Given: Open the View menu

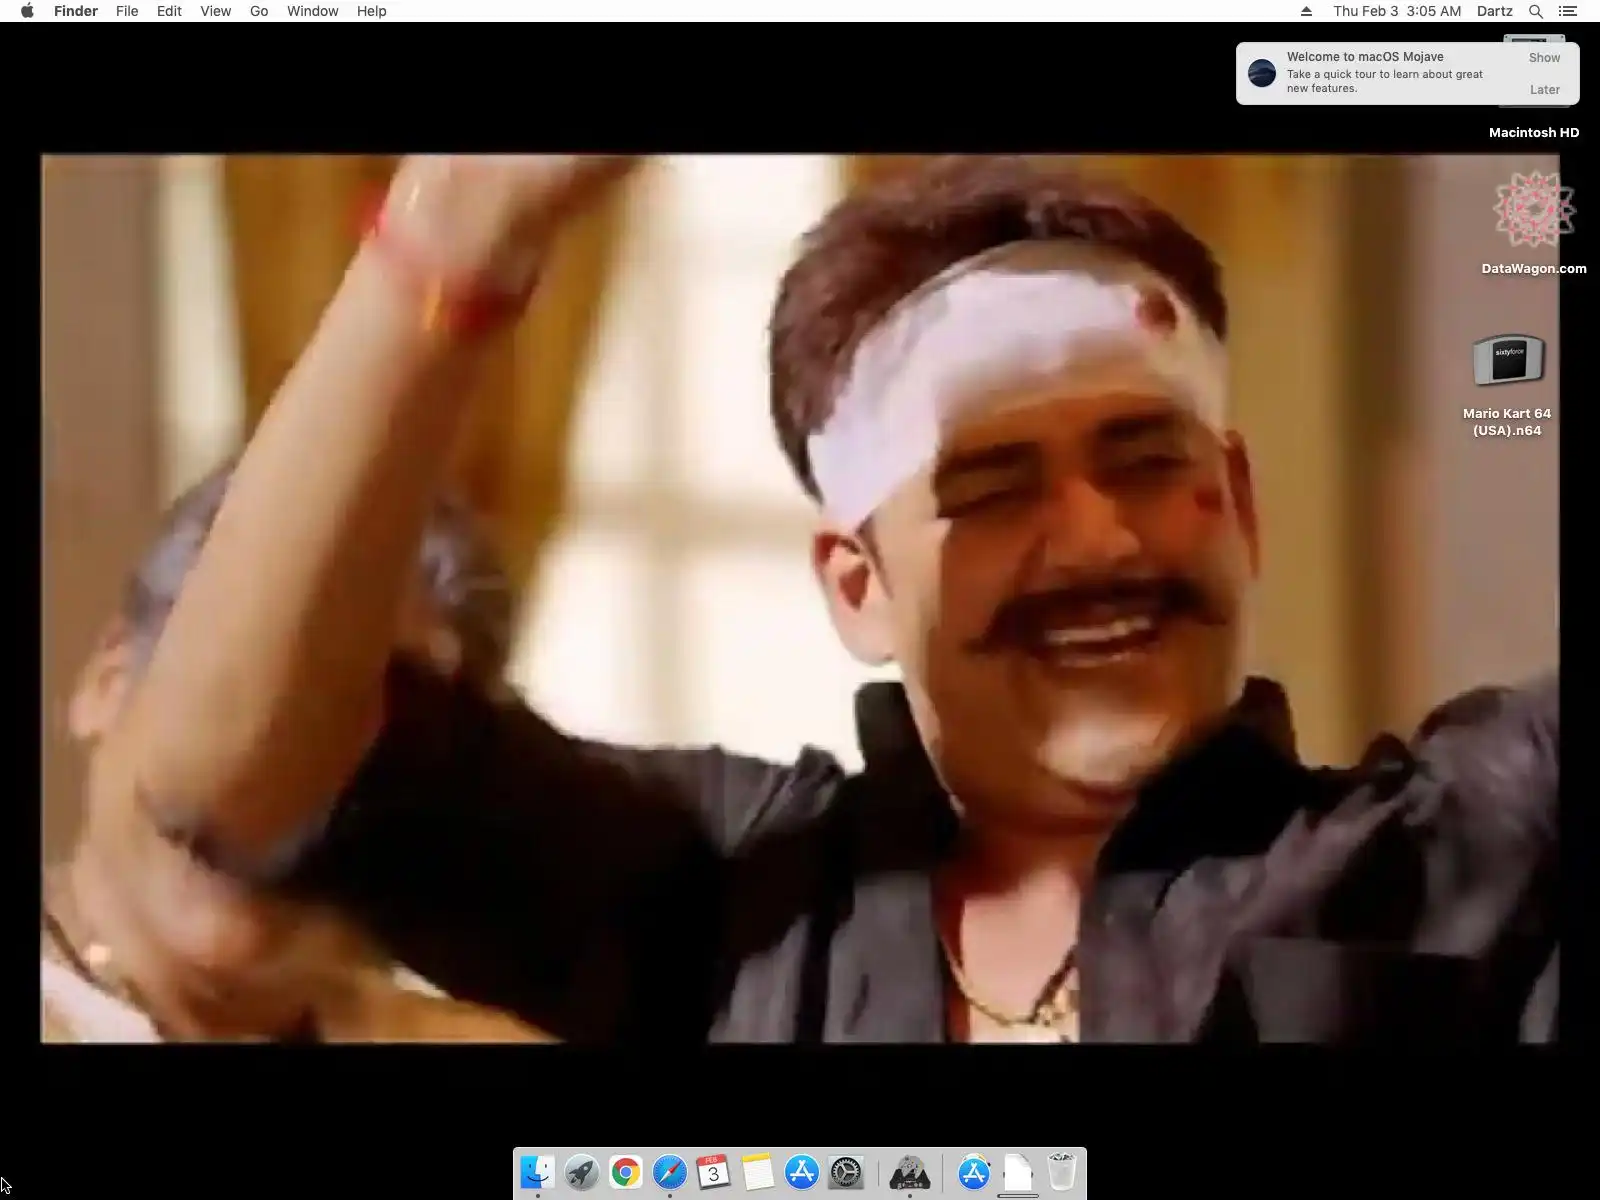Looking at the screenshot, I should pyautogui.click(x=215, y=11).
